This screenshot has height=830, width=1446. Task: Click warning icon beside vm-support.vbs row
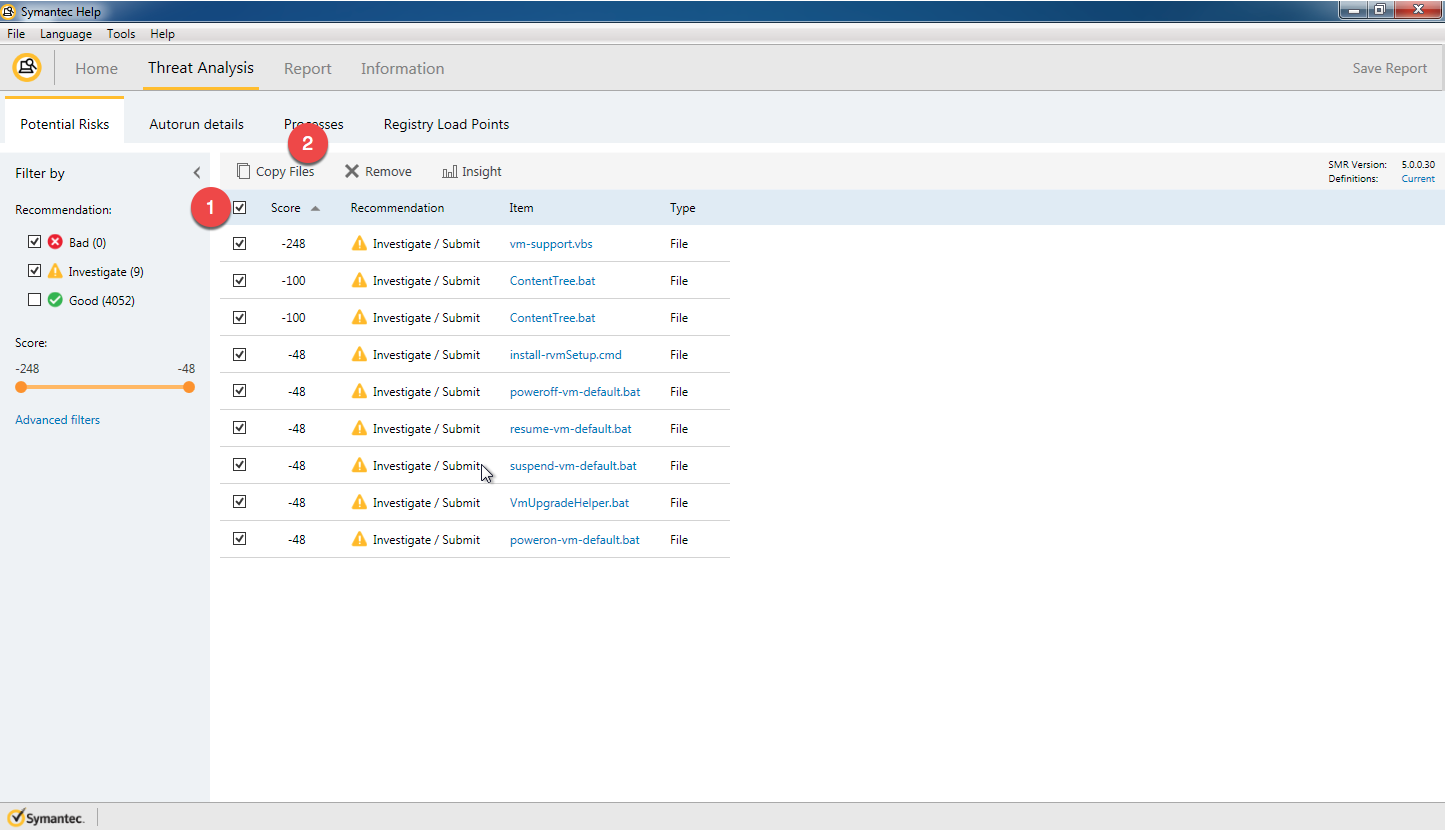[359, 244]
